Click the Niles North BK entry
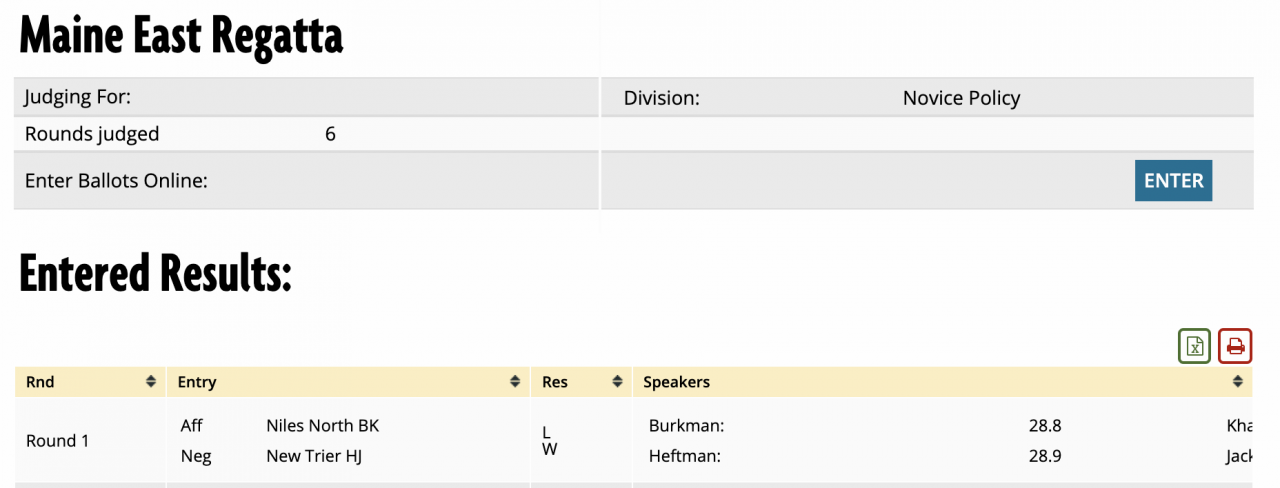 tap(322, 426)
